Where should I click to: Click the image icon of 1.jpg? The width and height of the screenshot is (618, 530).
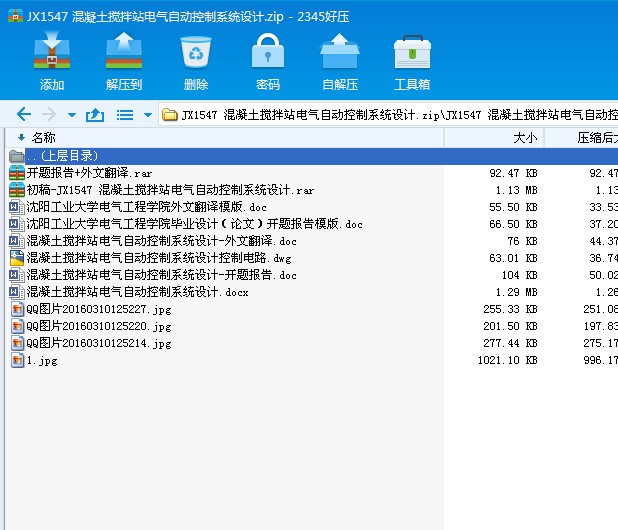[x=17, y=360]
